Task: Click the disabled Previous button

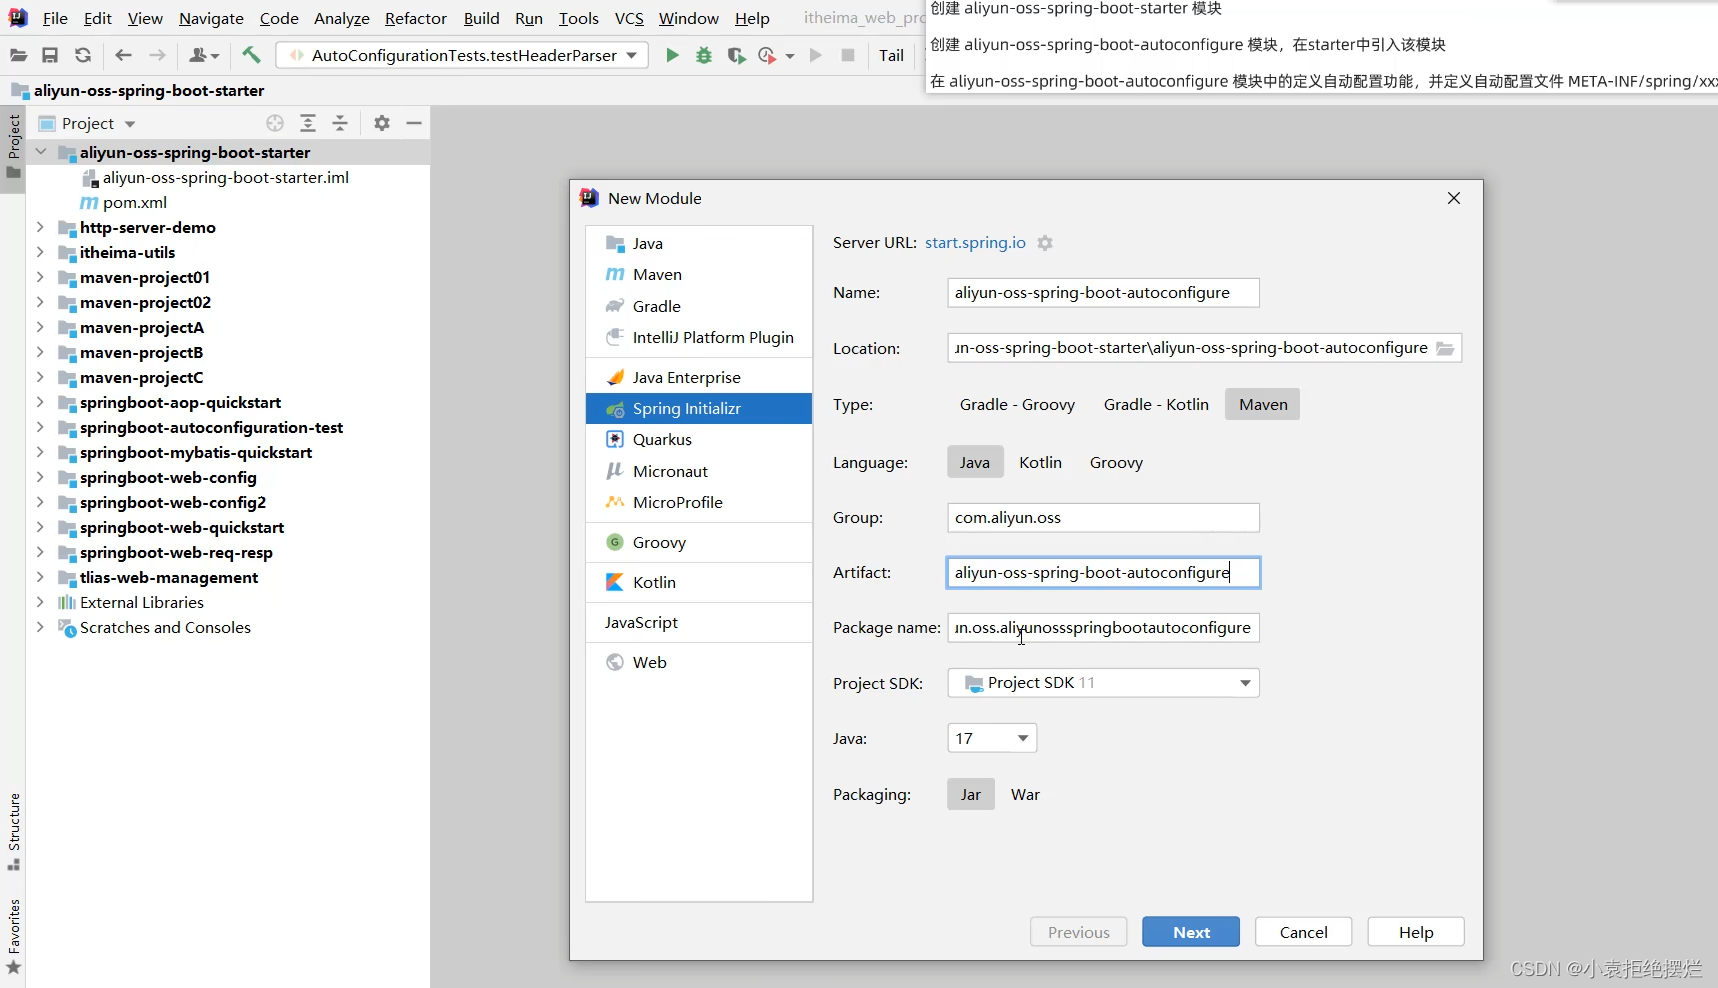Action: (x=1079, y=932)
